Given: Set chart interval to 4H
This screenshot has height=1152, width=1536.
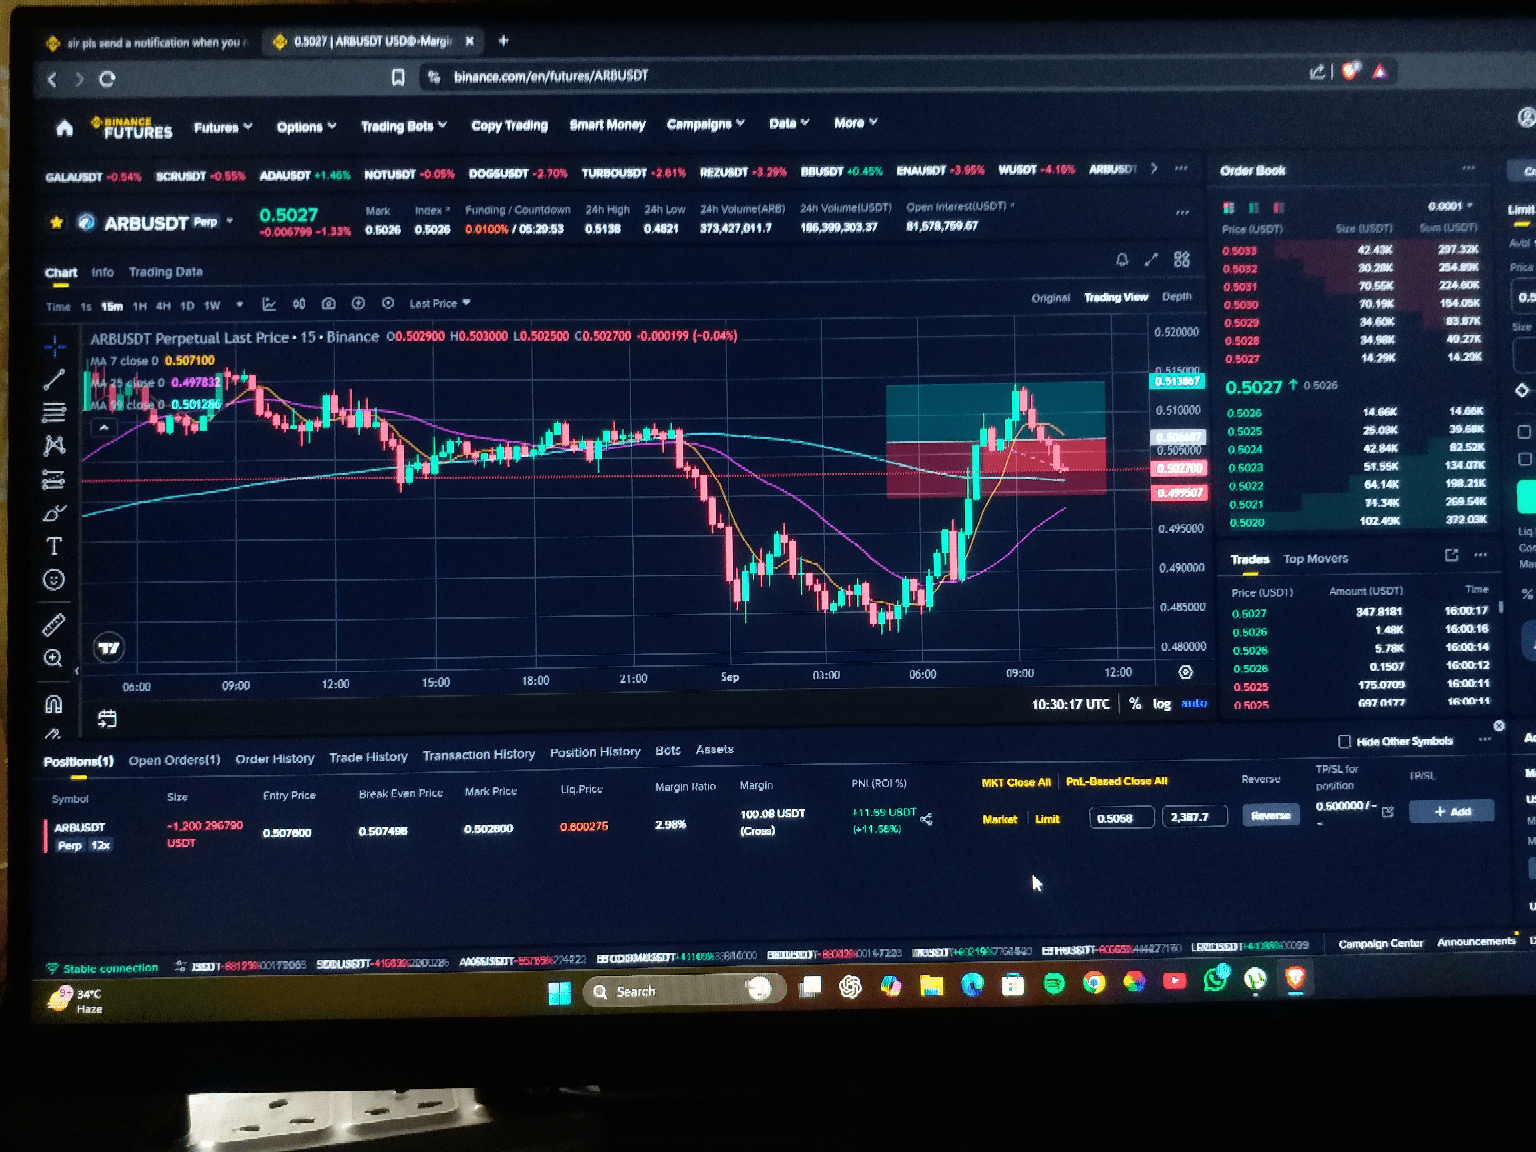Looking at the screenshot, I should pos(163,306).
